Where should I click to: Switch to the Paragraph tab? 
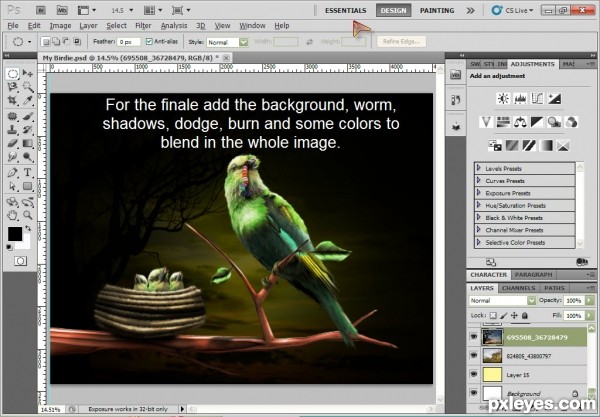[533, 275]
